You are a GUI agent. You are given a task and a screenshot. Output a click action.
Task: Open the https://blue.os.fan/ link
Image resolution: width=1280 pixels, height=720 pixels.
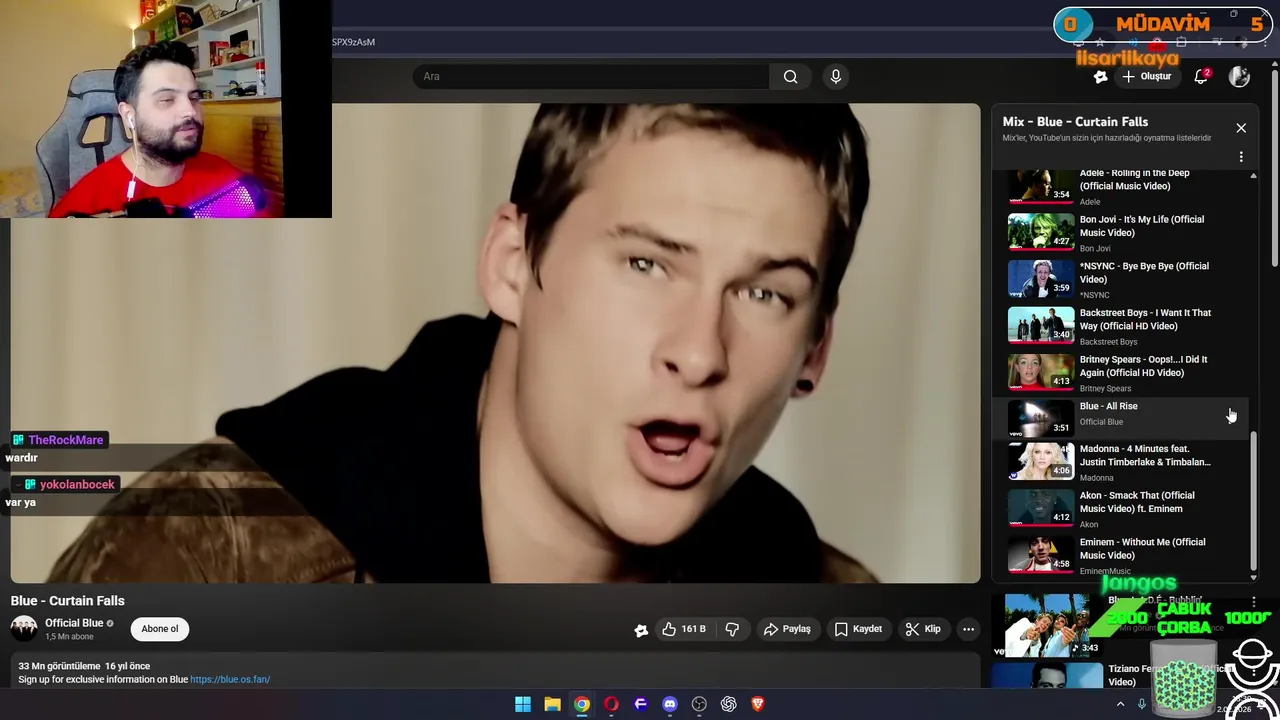(230, 679)
